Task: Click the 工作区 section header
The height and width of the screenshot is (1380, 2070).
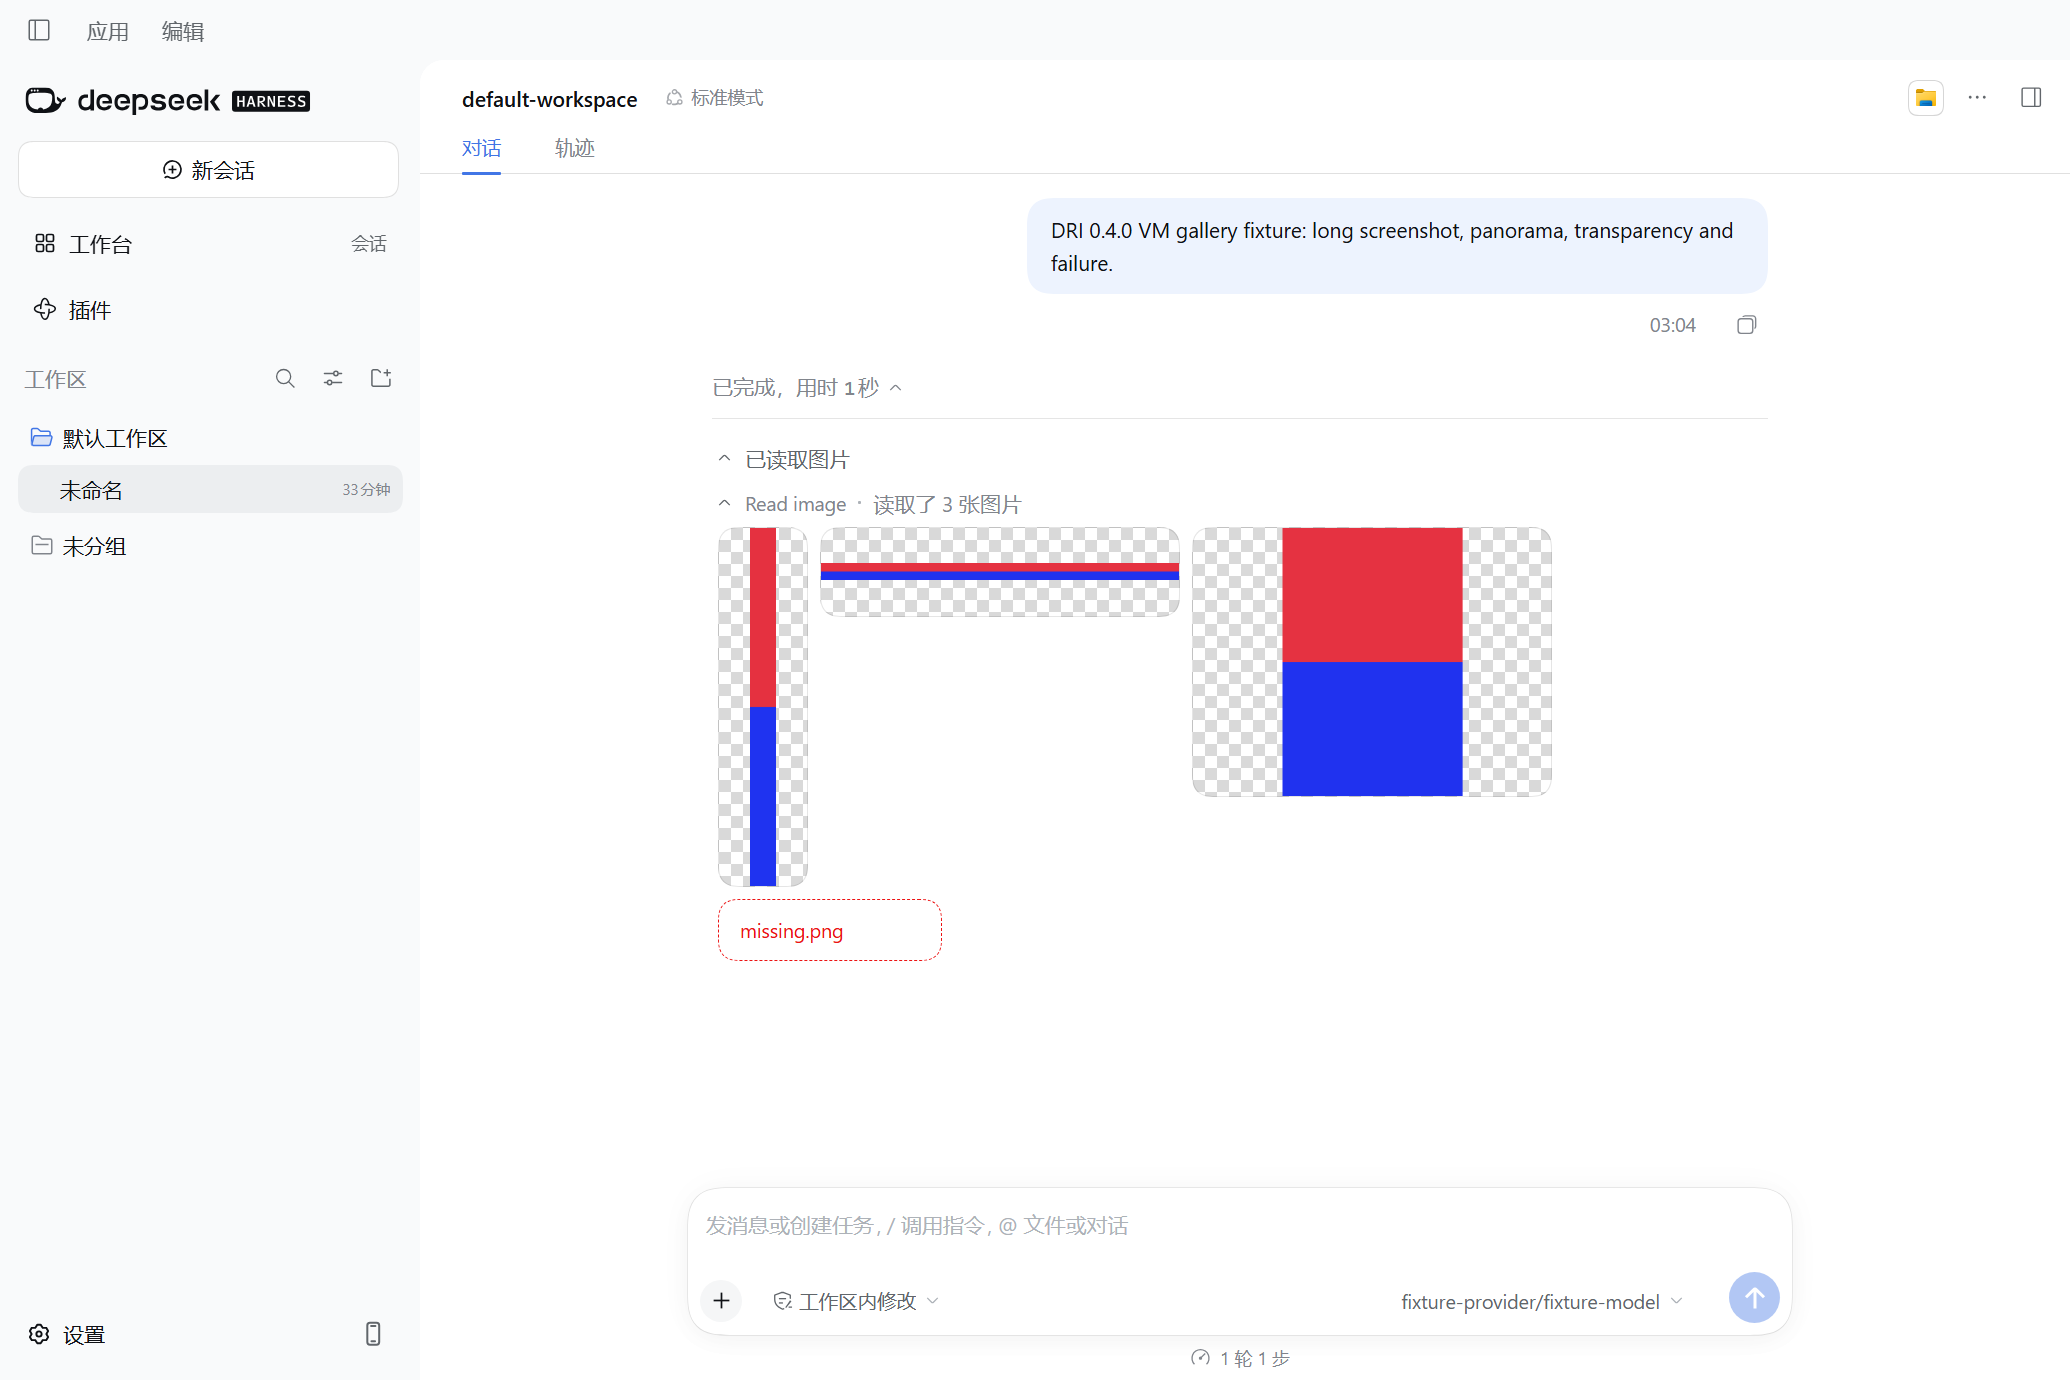Action: coord(56,379)
